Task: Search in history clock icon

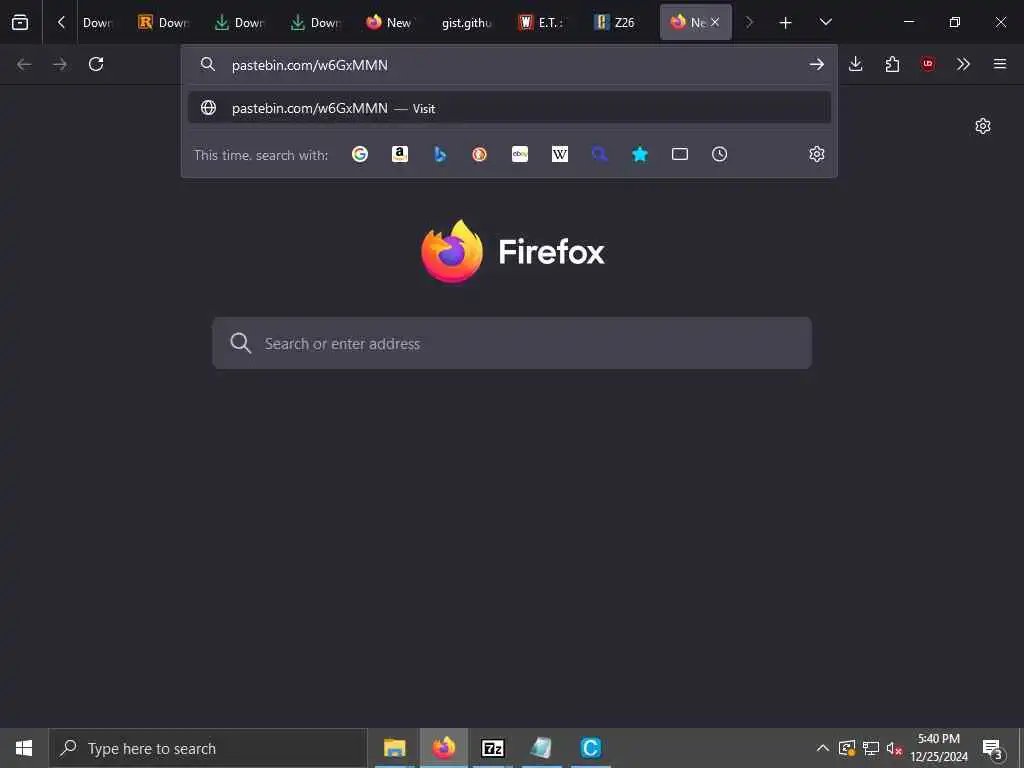Action: point(720,154)
